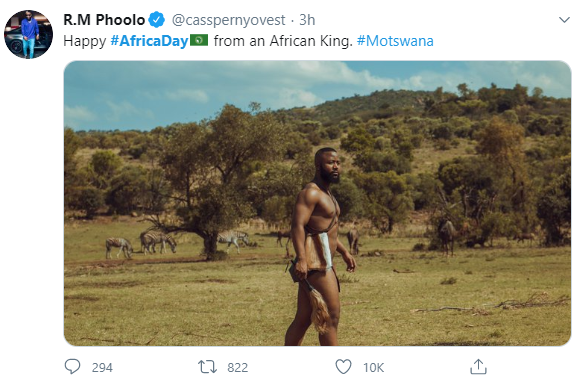Click the grazing zebras in the photo
Viewport: 579px width, 383px height.
pyautogui.click(x=177, y=243)
